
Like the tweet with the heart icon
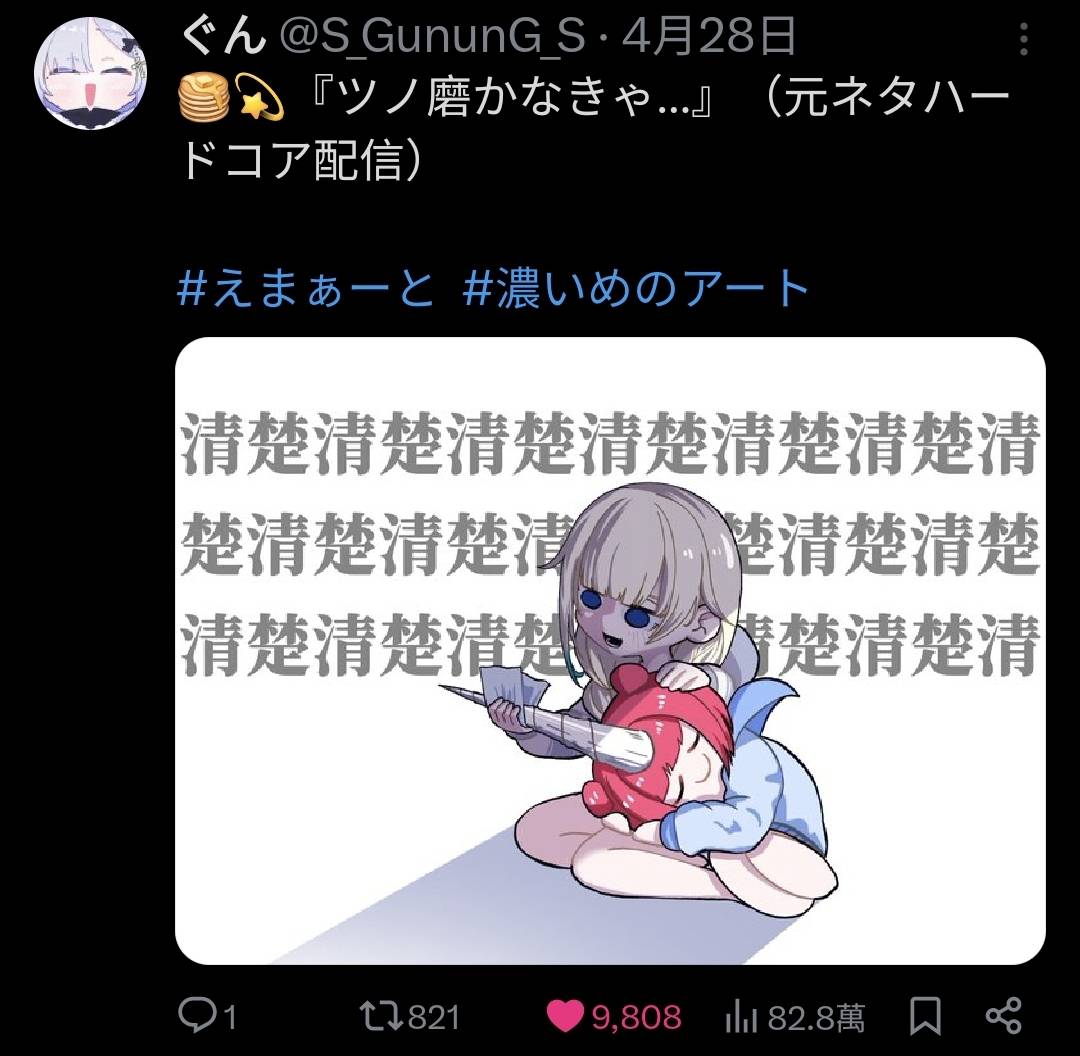point(565,1017)
